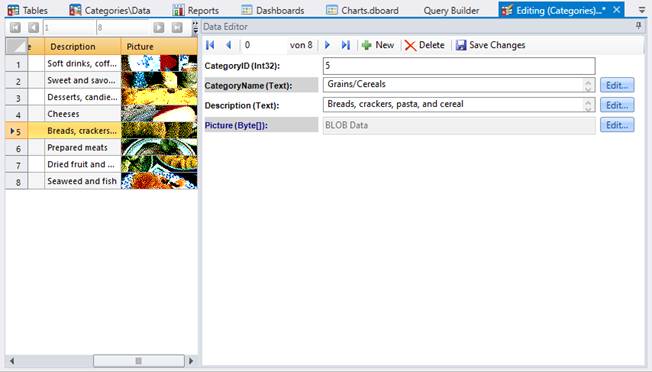Select the 'Seaweed and fish' cell

82,182
